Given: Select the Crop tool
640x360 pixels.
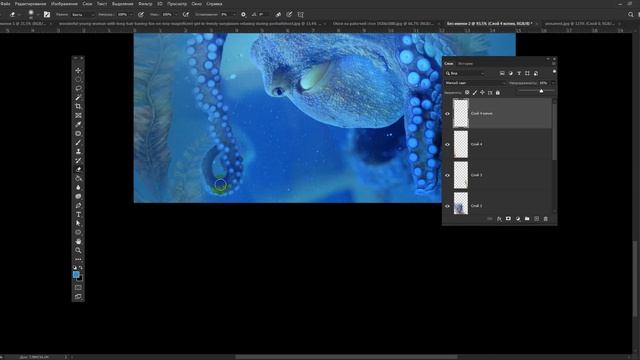Looking at the screenshot, I should pyautogui.click(x=78, y=107).
